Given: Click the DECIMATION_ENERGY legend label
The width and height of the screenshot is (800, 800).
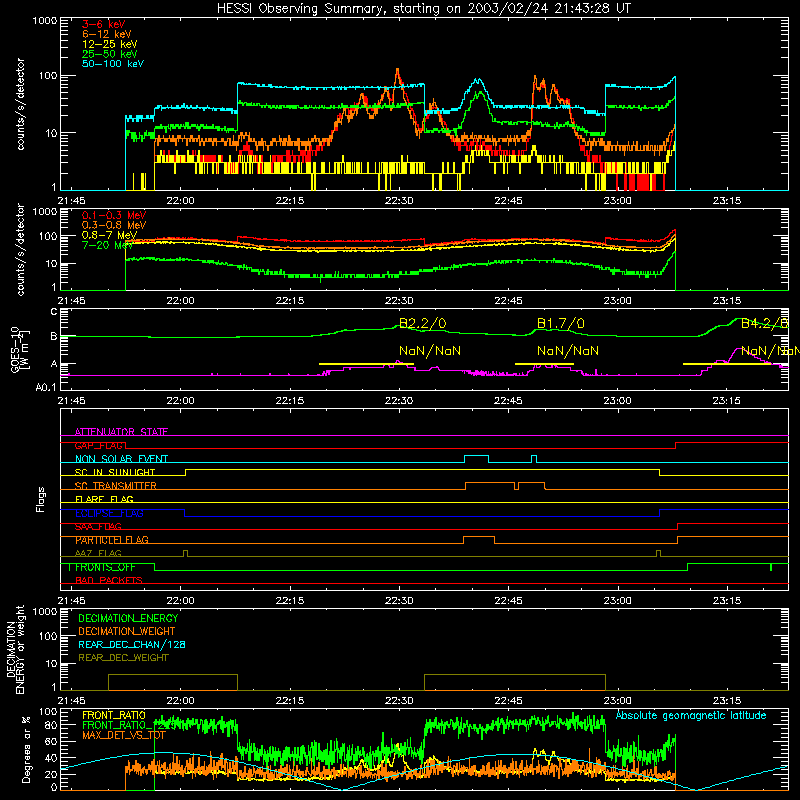Looking at the screenshot, I should (x=128, y=618).
